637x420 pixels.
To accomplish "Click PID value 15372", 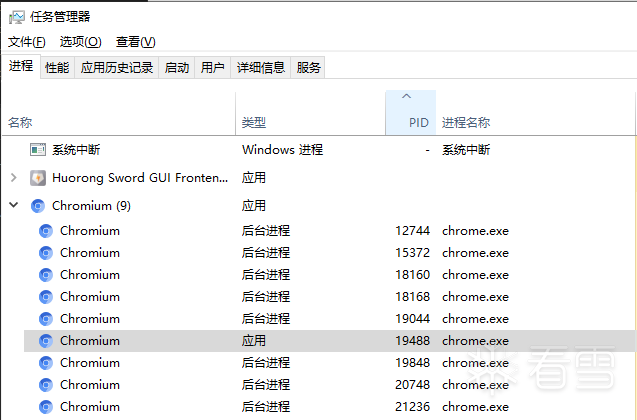I will point(412,253).
